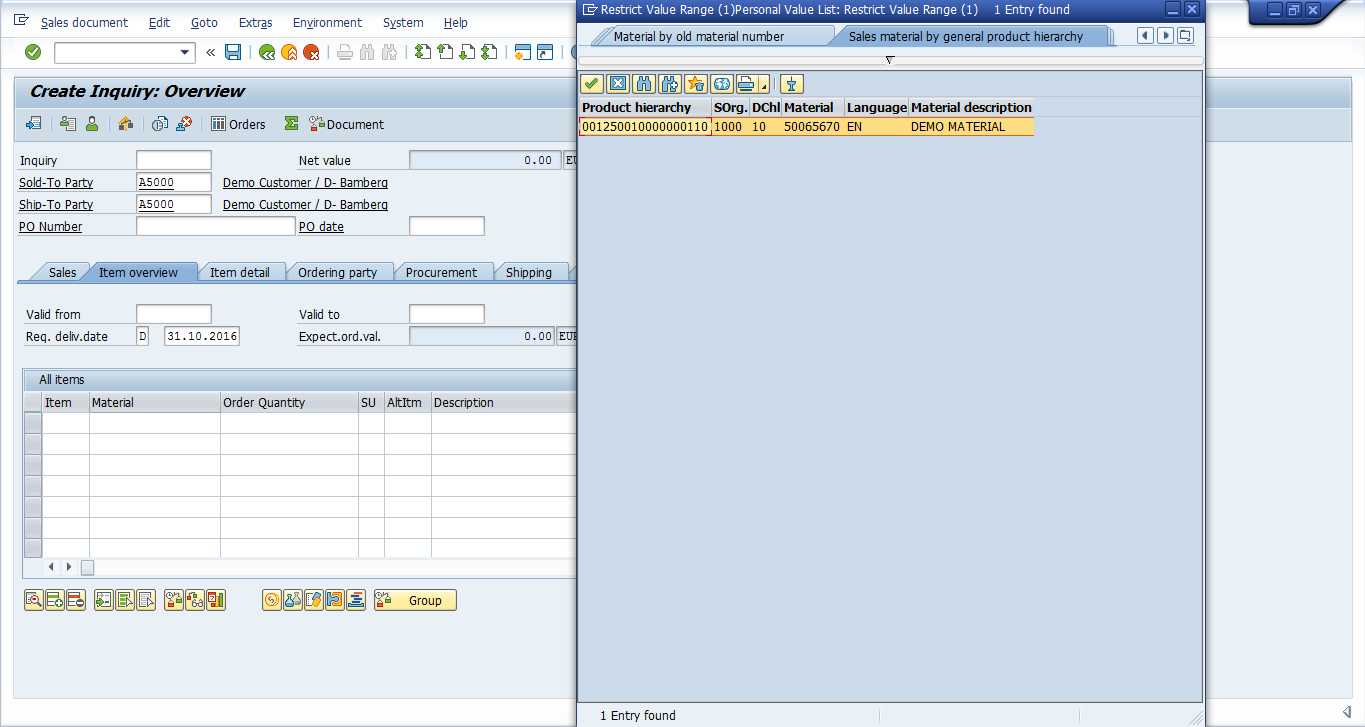Viewport: 1365px width, 727px height.
Task: Open the Extras menu
Action: click(x=255, y=22)
